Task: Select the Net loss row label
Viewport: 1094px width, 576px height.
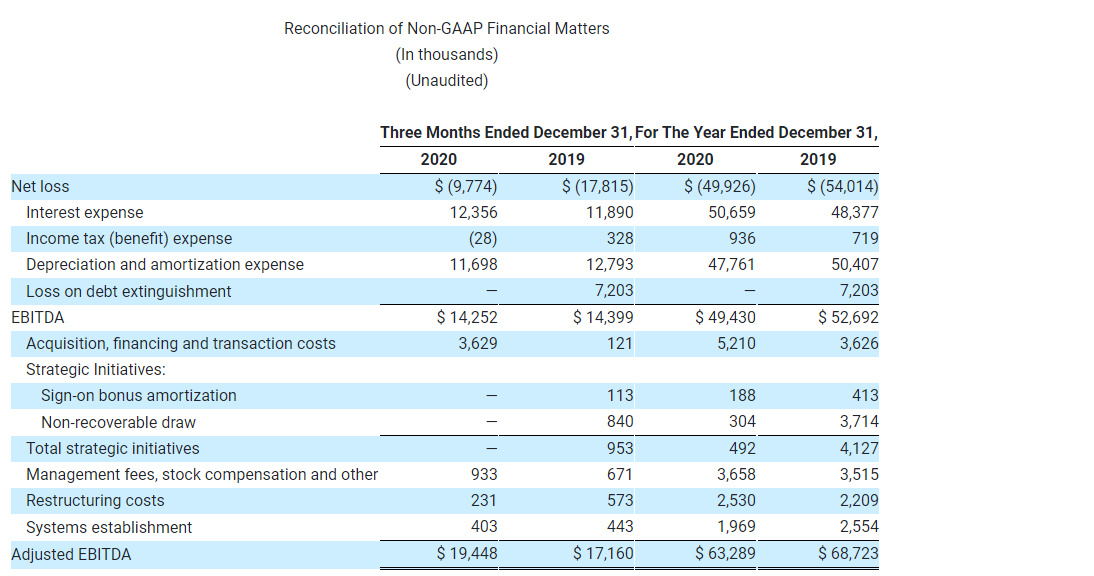Action: tap(38, 185)
